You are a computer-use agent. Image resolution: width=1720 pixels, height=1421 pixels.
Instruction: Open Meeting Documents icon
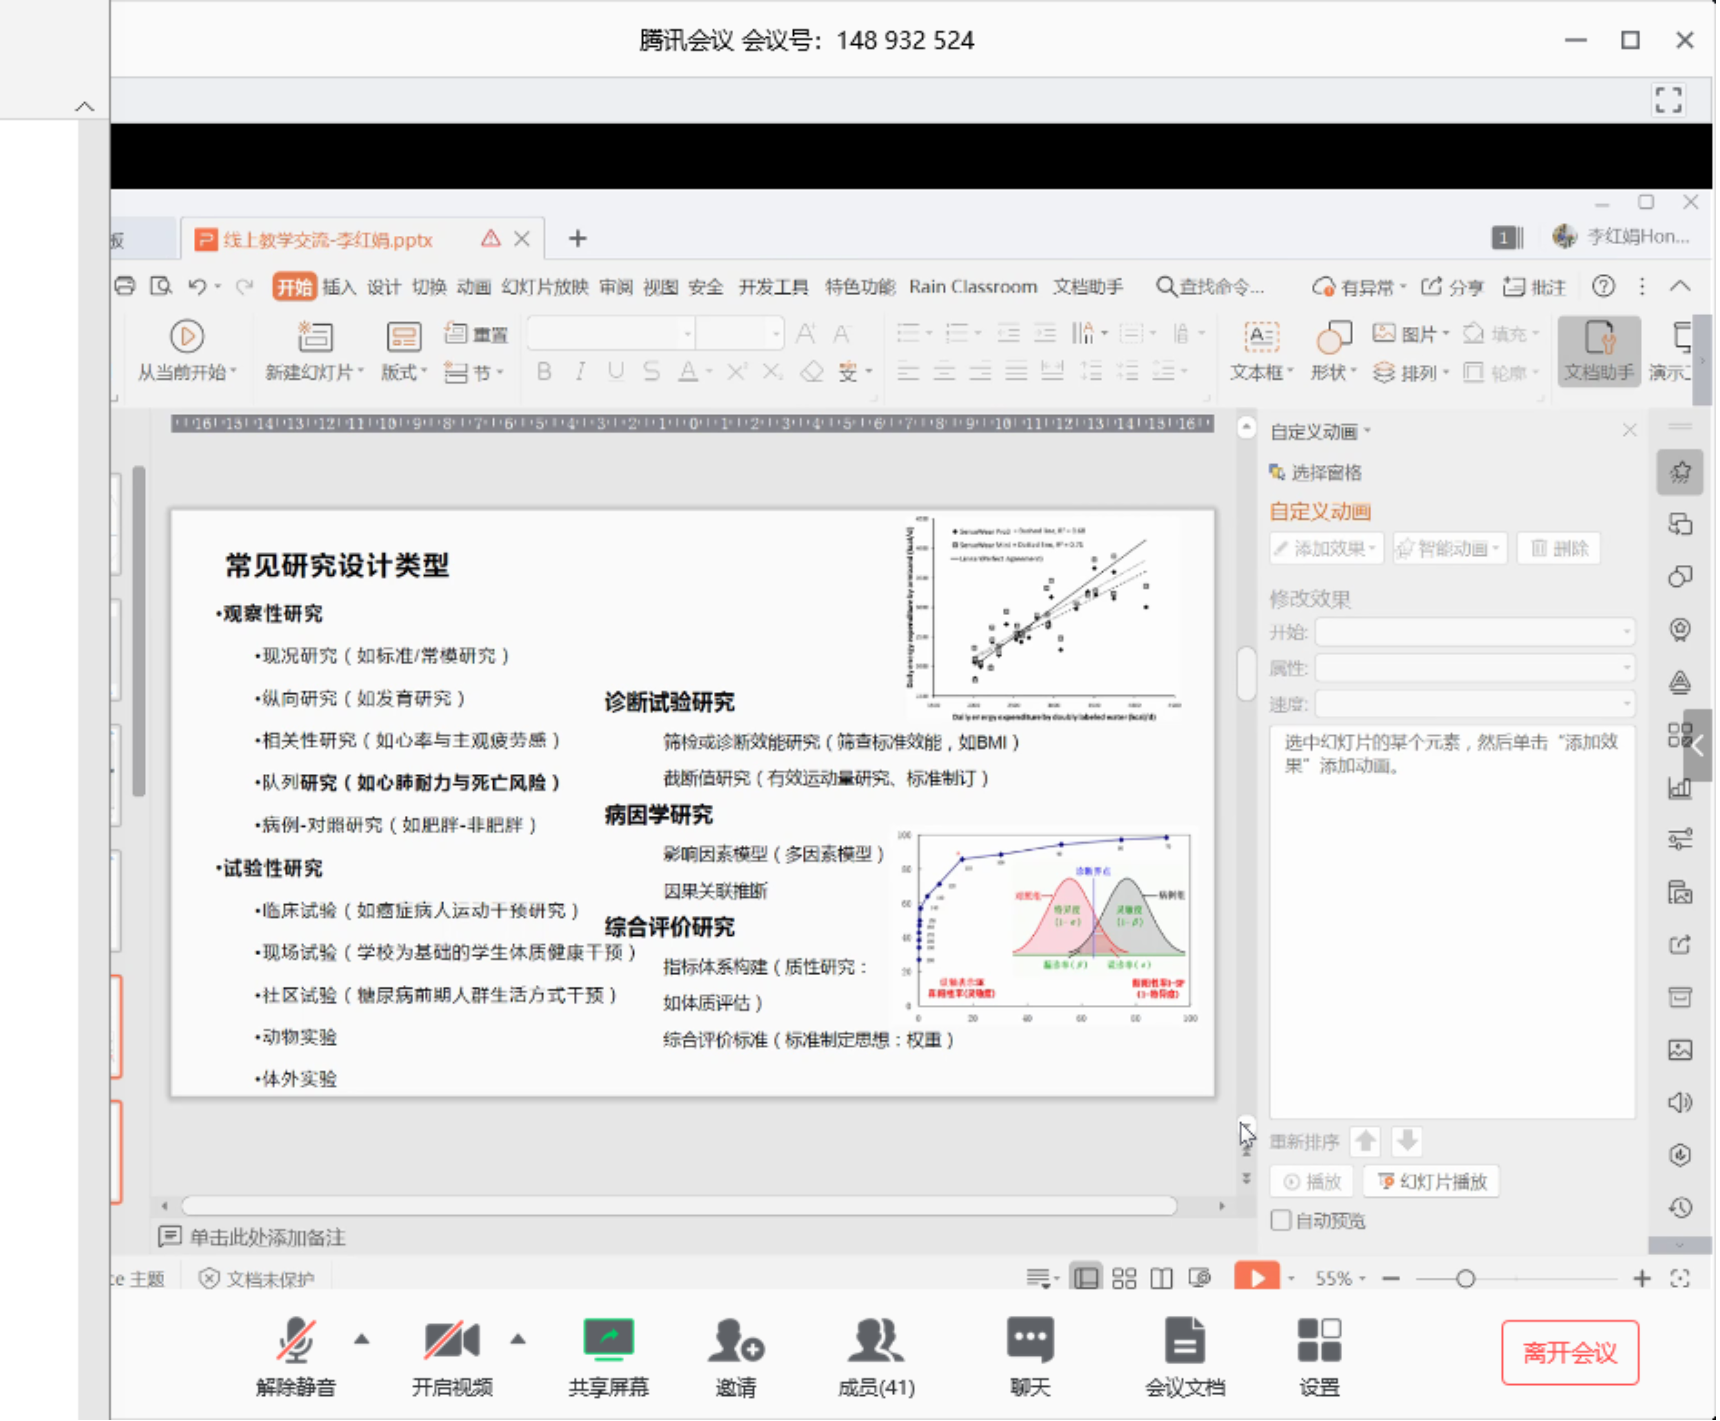click(x=1184, y=1341)
